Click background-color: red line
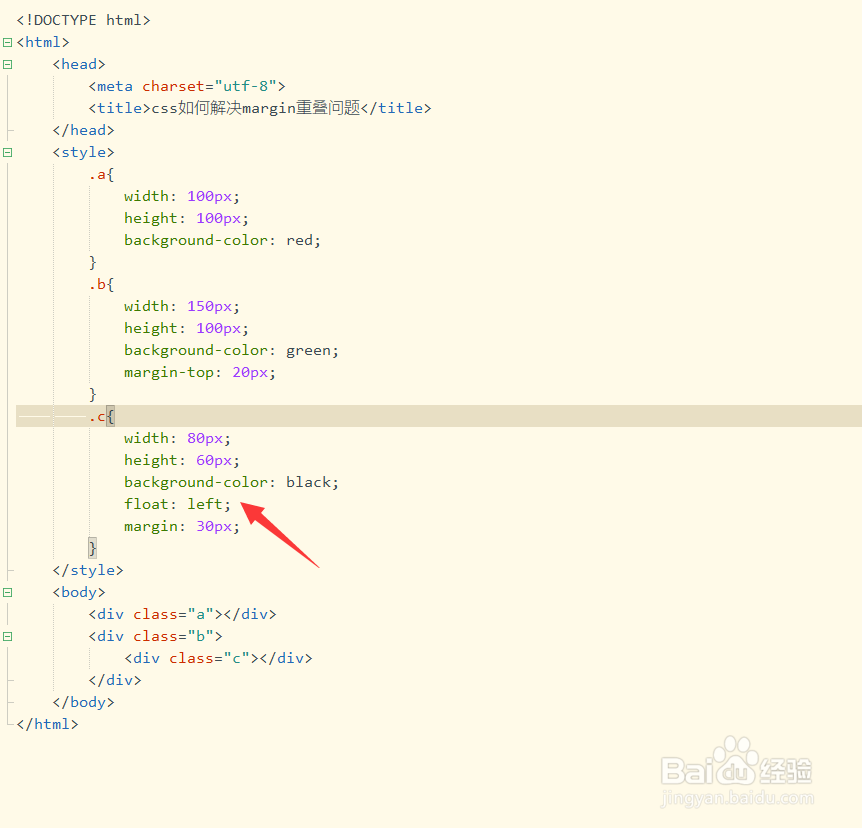The width and height of the screenshot is (862, 828). [222, 240]
